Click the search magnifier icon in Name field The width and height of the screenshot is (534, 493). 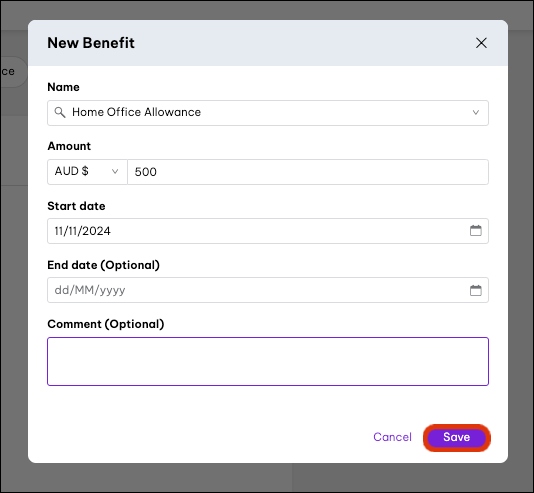coord(60,112)
